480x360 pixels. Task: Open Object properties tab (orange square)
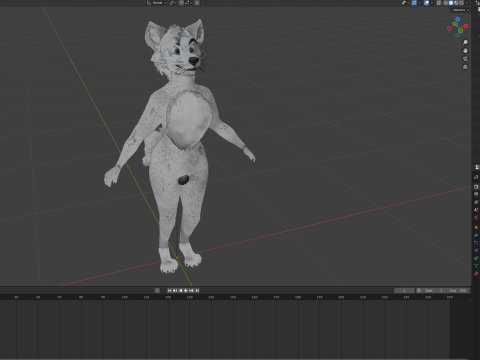pos(476,227)
